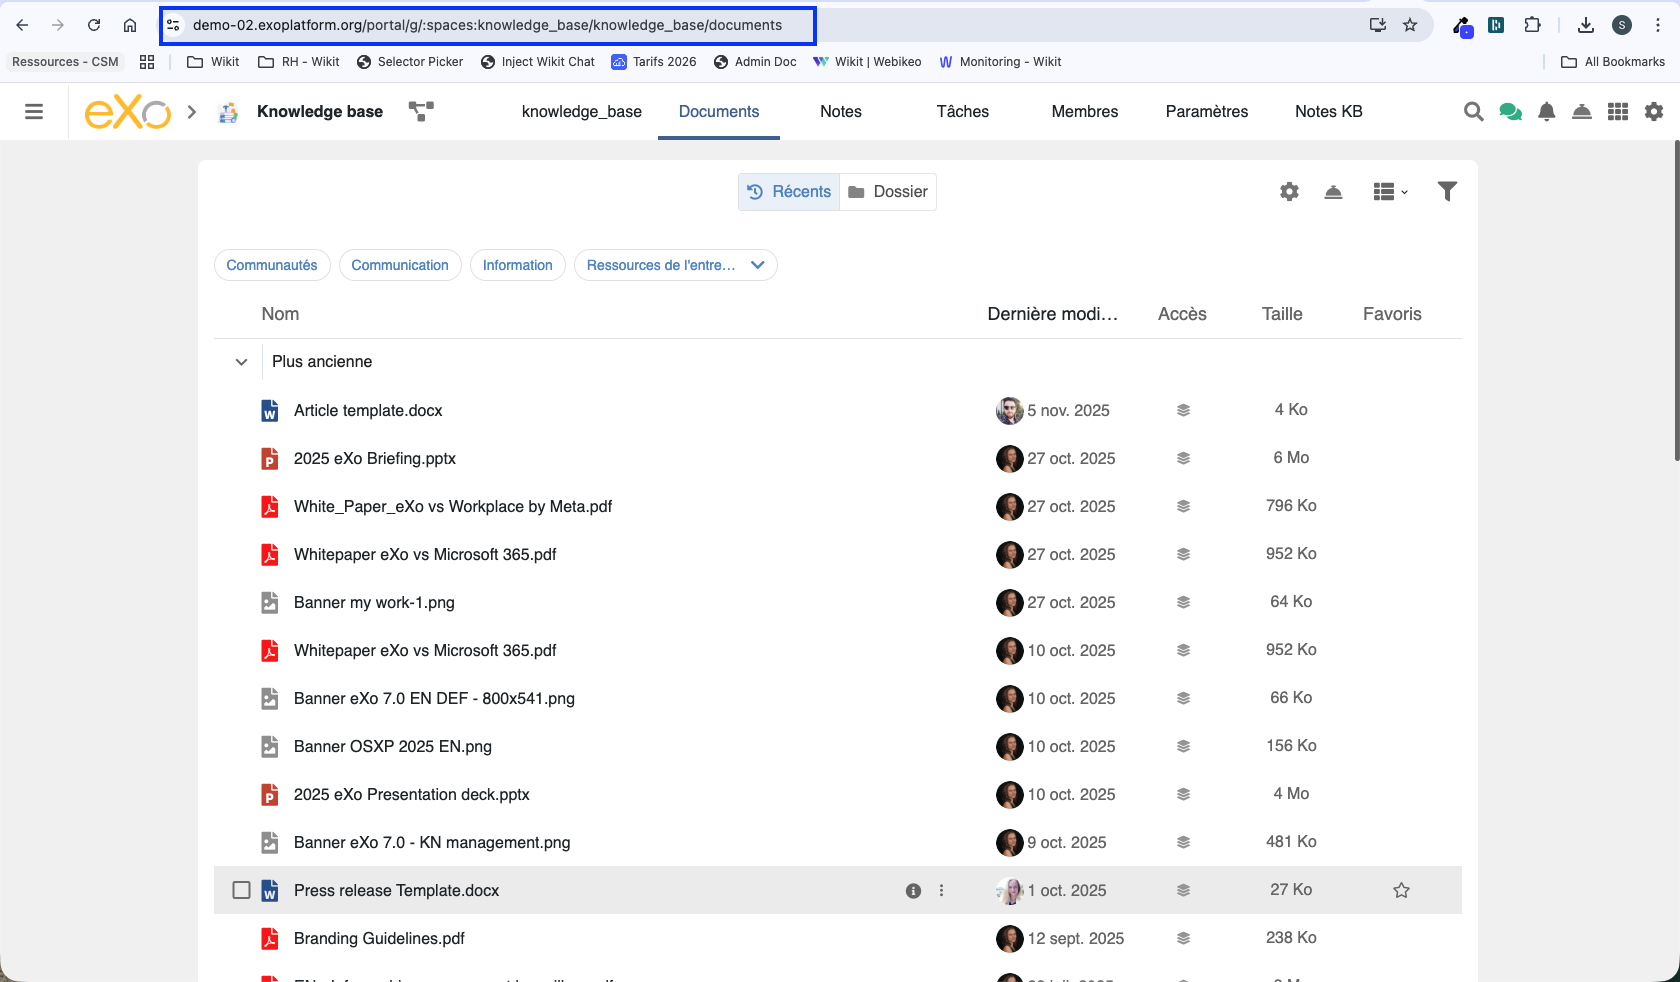Open the Tâches tab
Screen dimensions: 1680x982
pos(963,112)
